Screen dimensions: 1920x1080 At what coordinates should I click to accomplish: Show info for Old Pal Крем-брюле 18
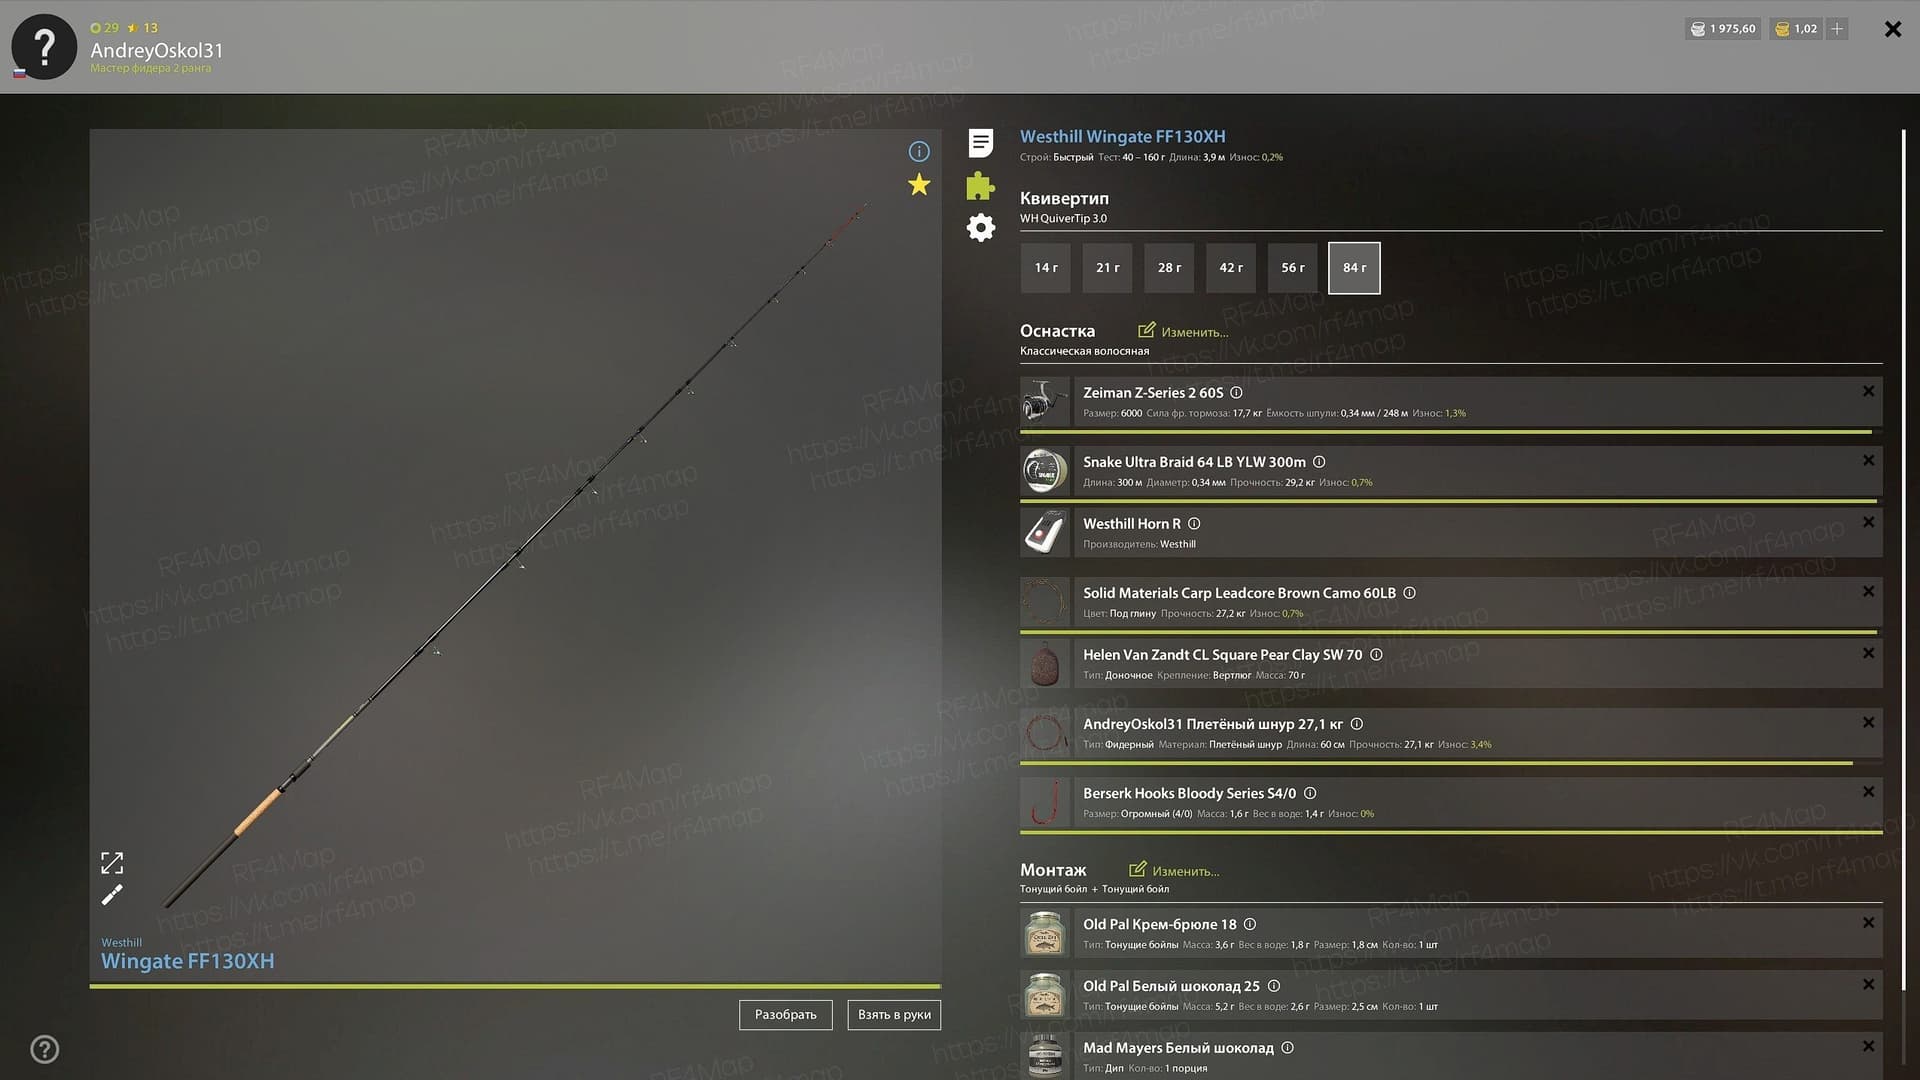tap(1250, 924)
